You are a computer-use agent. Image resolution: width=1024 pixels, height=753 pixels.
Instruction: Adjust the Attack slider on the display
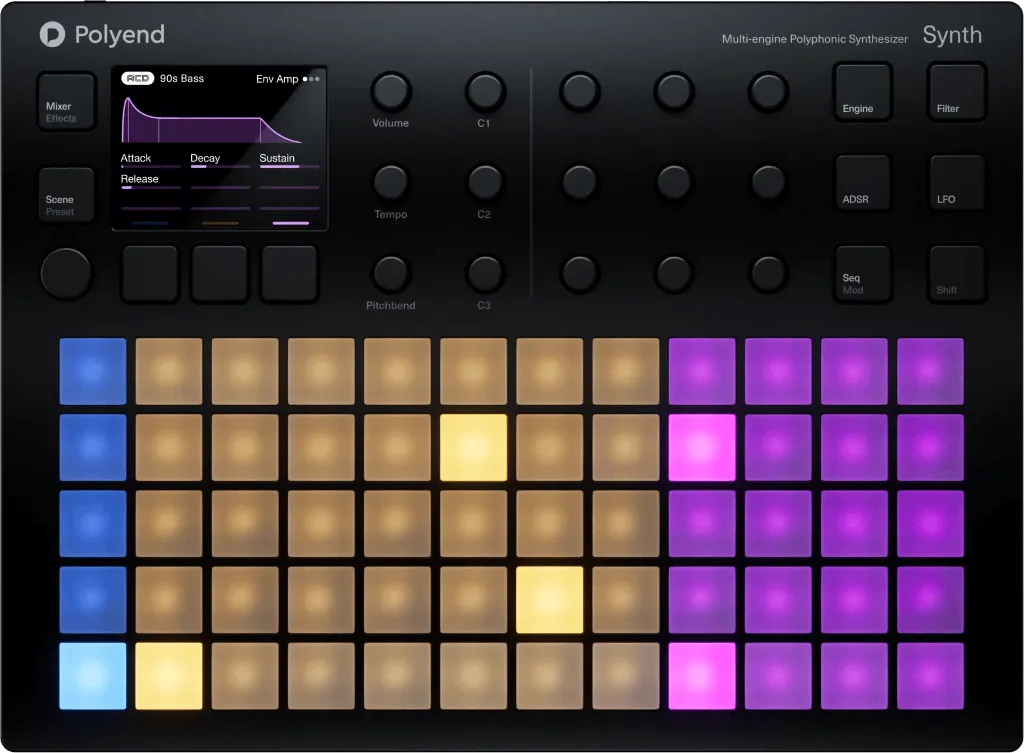pos(150,167)
